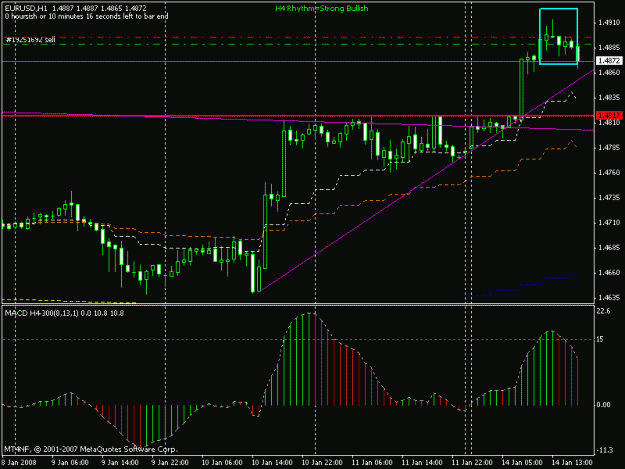
Task: Click the current price tag 1.4872
Action: click(609, 61)
